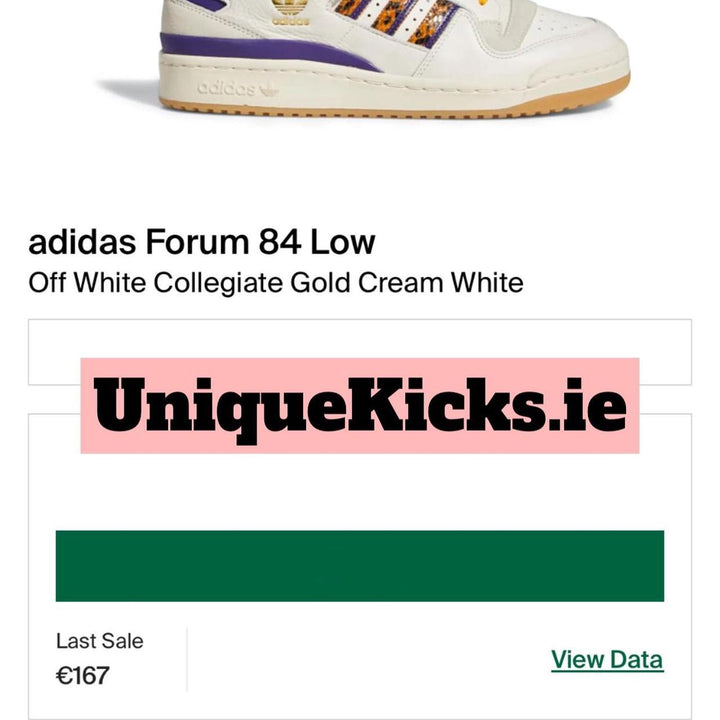
Task: Click the Last Sale label
Action: 100,641
